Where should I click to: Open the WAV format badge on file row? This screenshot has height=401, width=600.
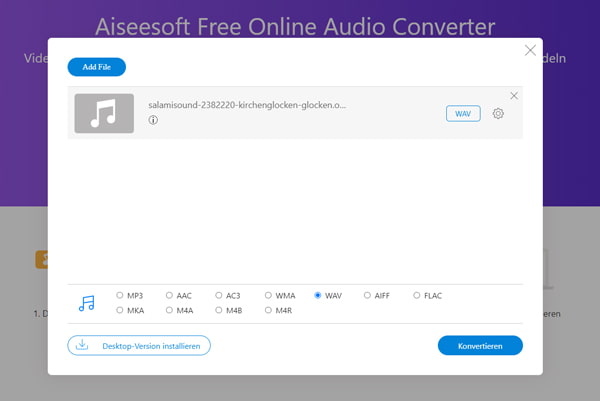463,114
